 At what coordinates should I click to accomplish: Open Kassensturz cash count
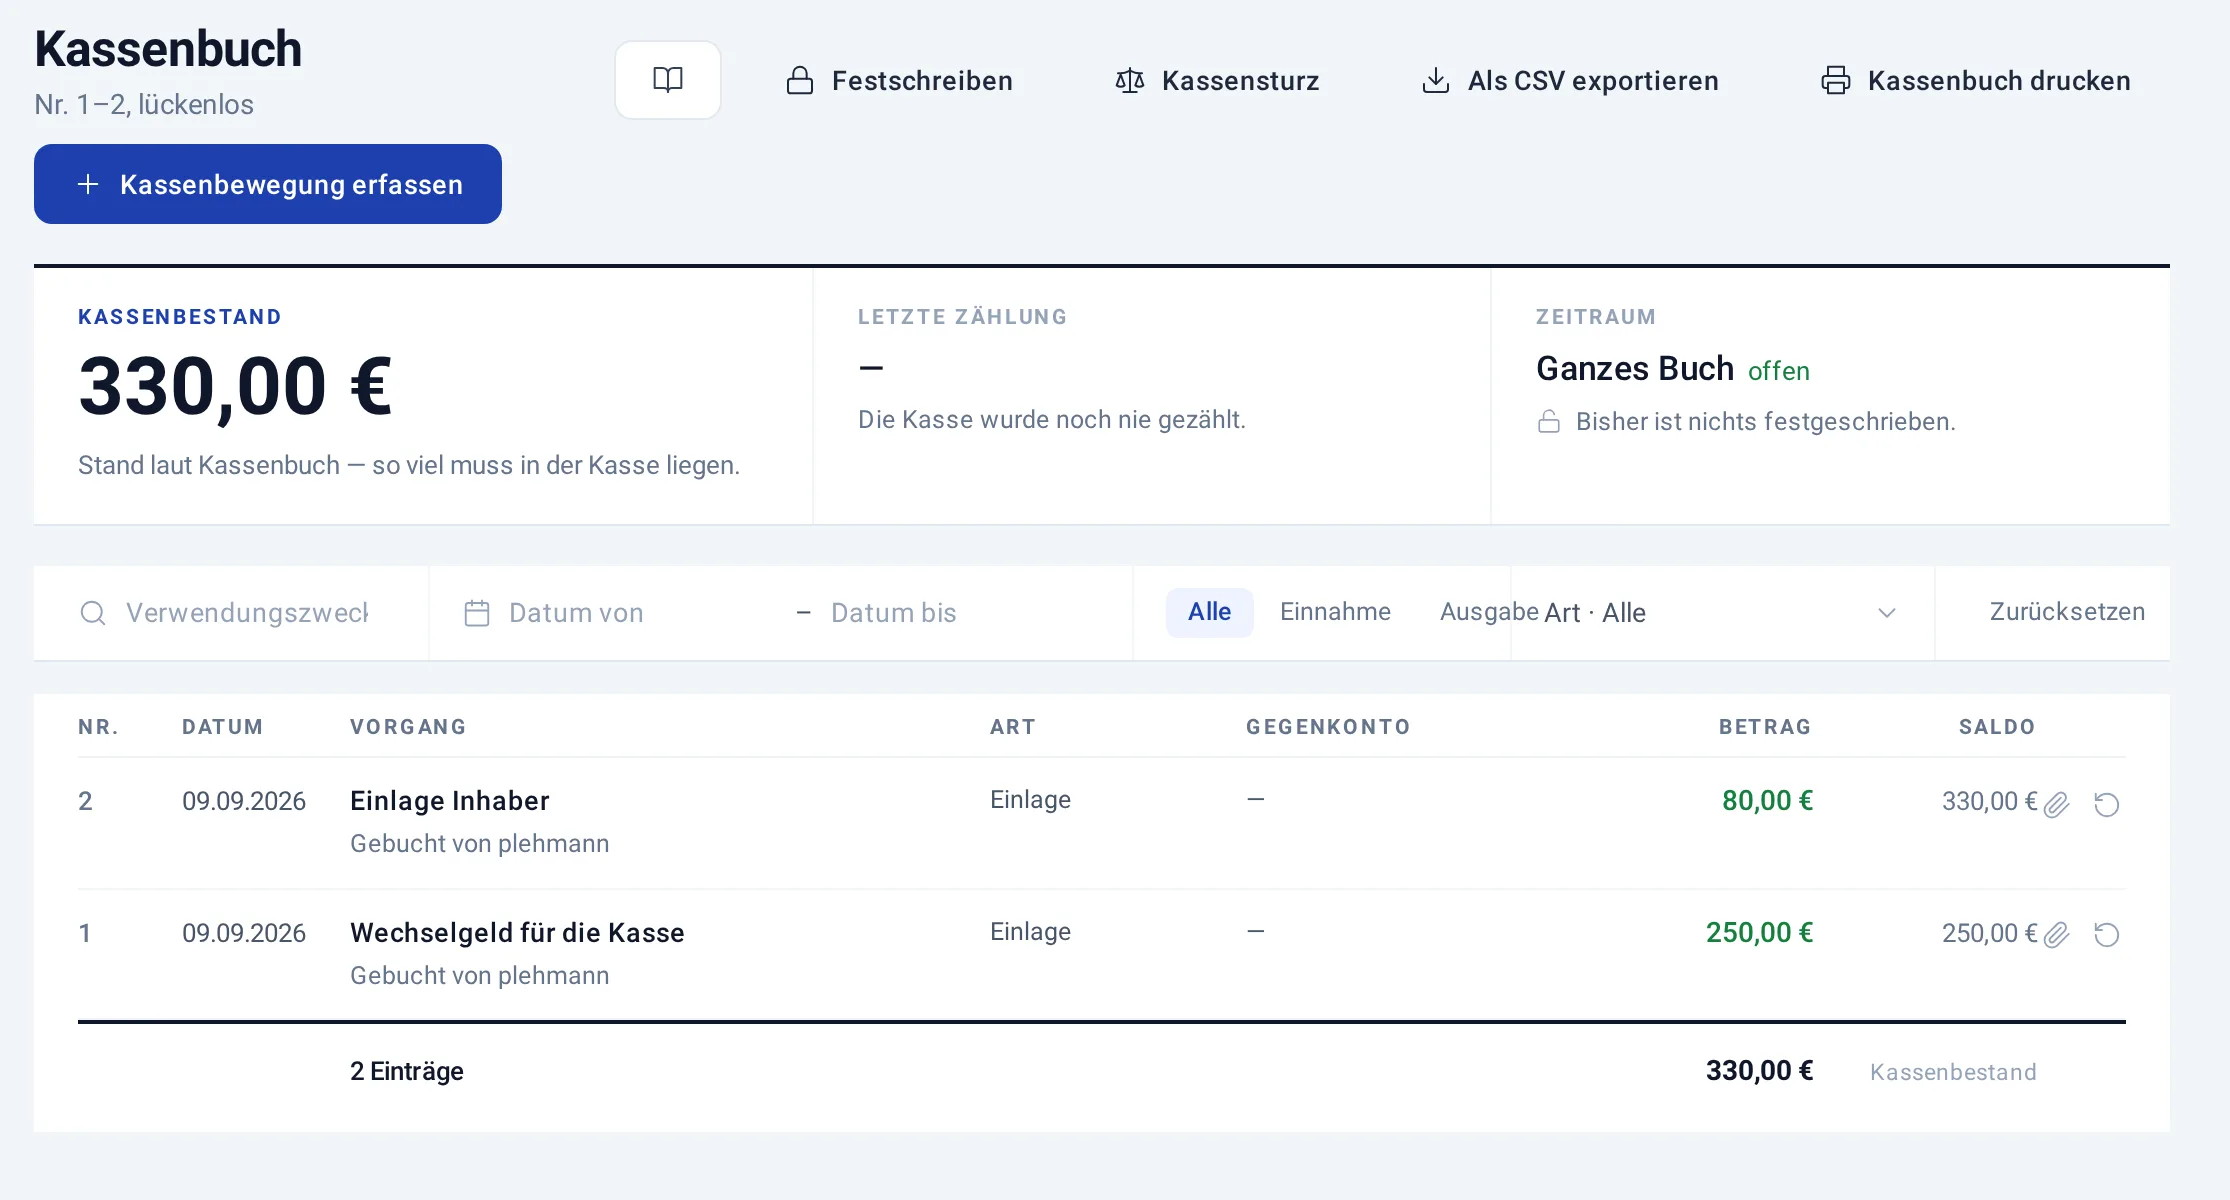pyautogui.click(x=1217, y=80)
